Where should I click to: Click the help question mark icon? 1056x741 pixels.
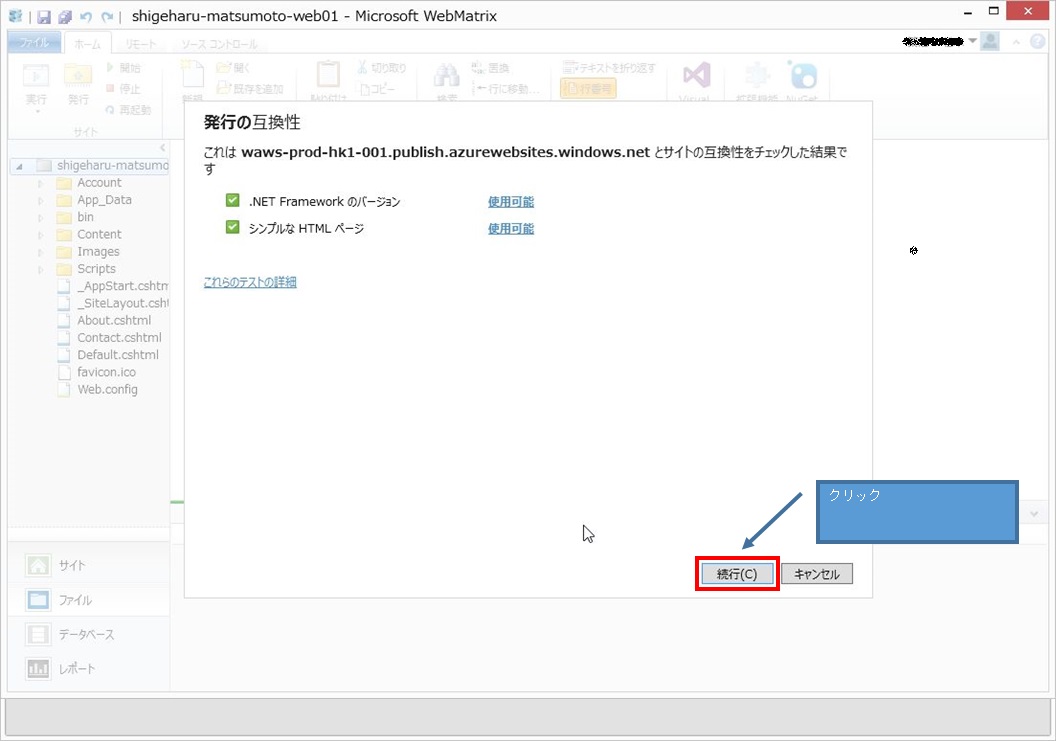coord(1038,42)
